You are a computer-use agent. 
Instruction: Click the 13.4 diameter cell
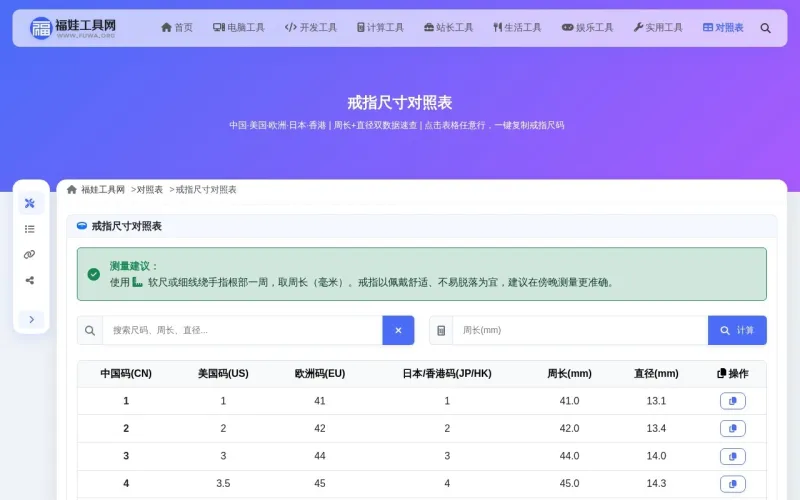(656, 429)
